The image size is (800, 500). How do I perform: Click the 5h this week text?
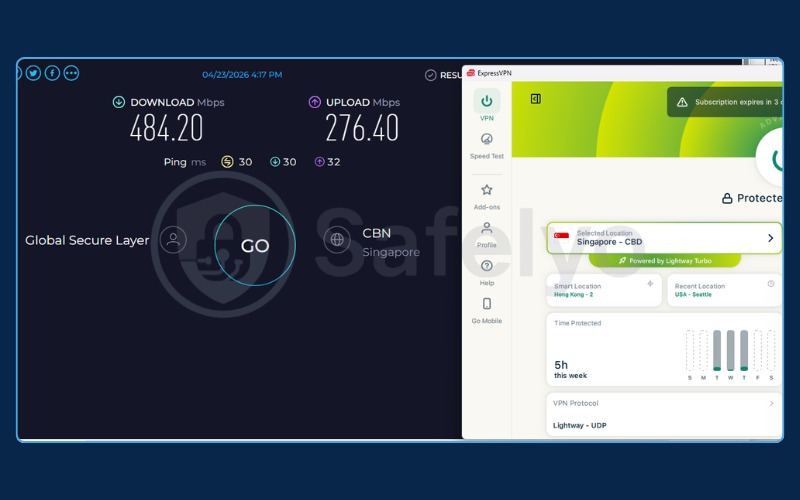click(570, 369)
